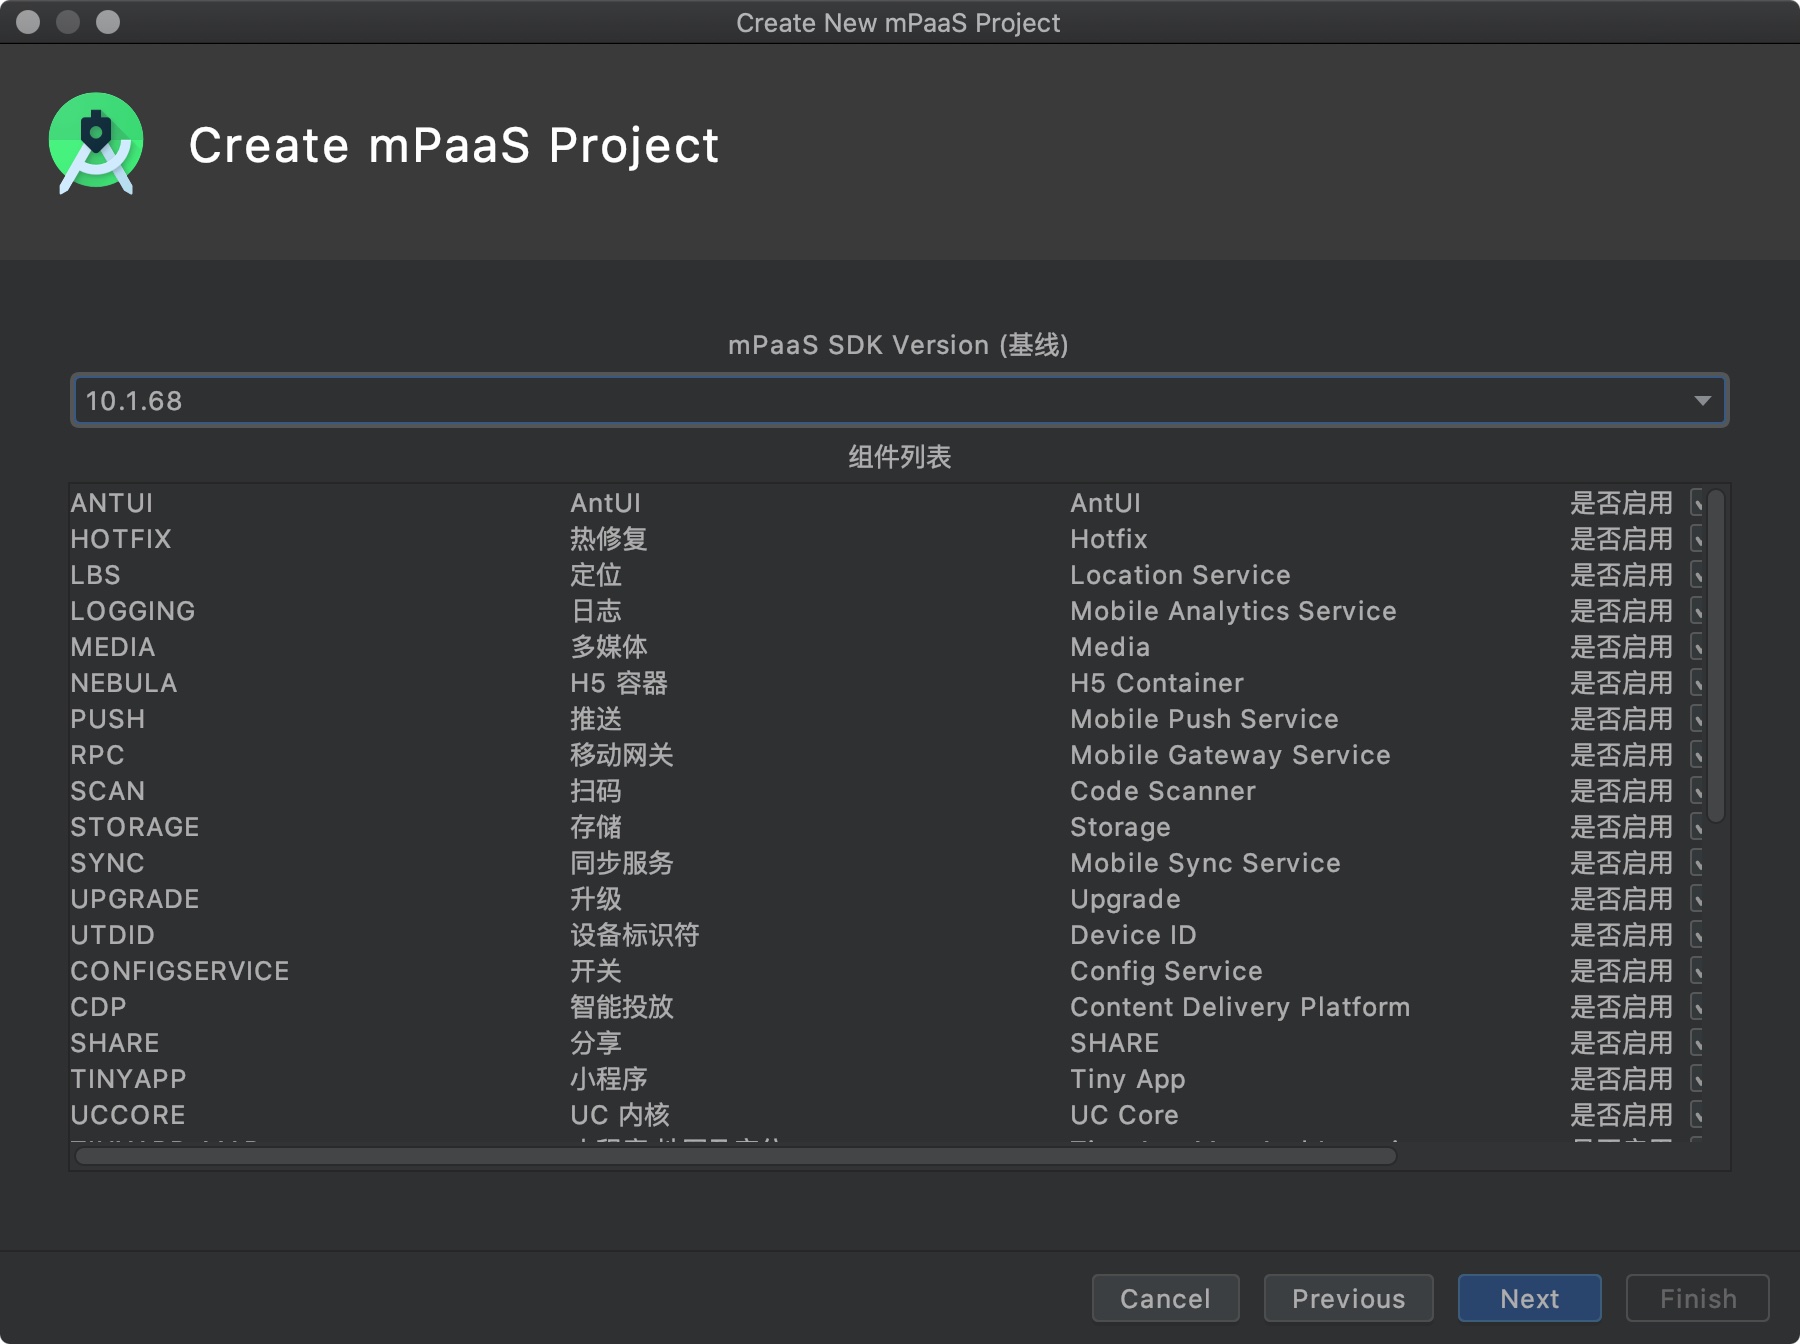The image size is (1800, 1344).
Task: Toggle the enable checkbox for LBS
Action: [1697, 575]
